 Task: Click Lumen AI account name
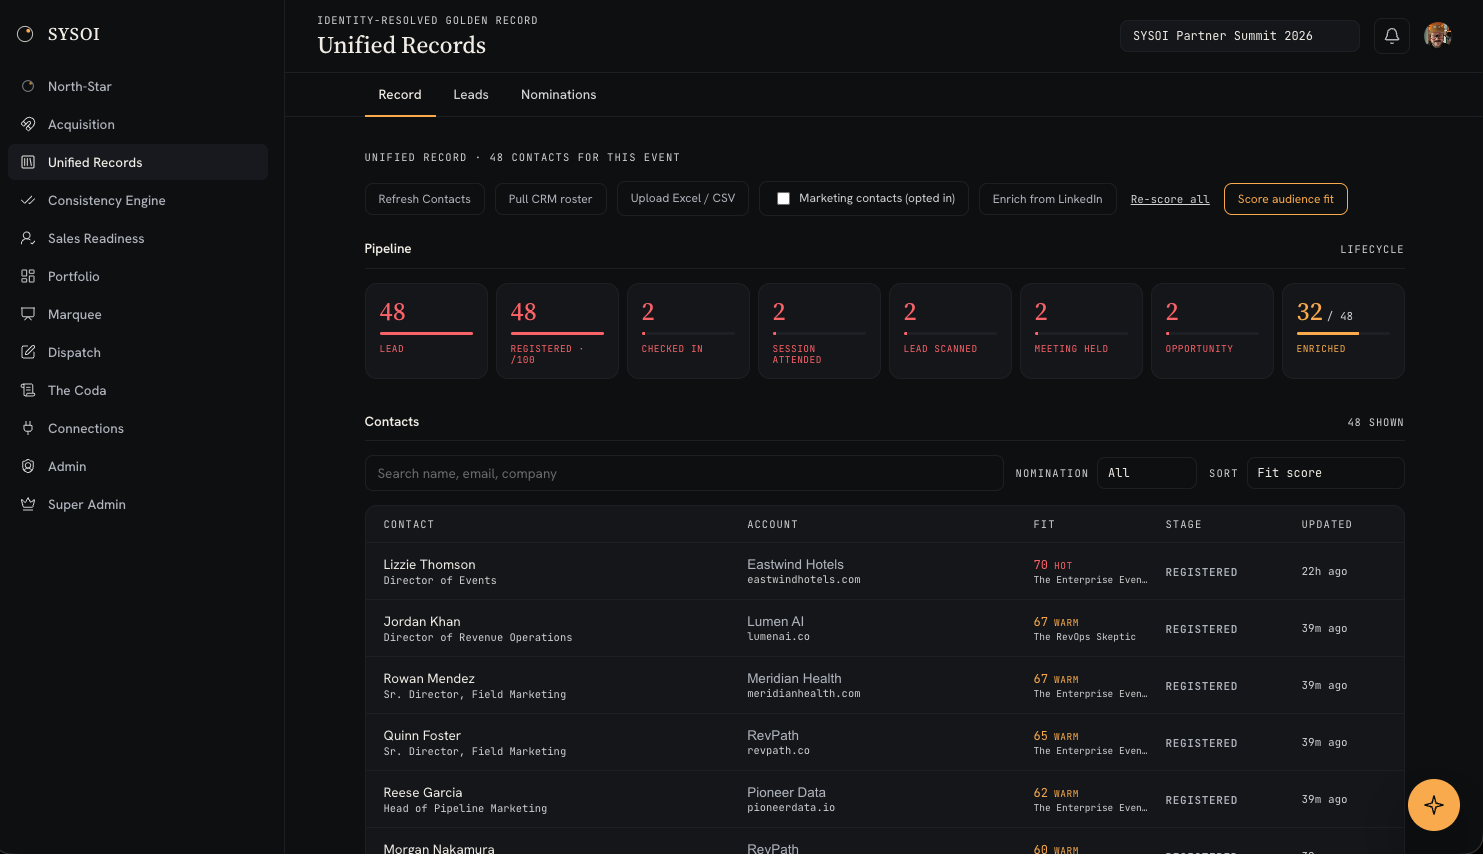click(x=775, y=622)
